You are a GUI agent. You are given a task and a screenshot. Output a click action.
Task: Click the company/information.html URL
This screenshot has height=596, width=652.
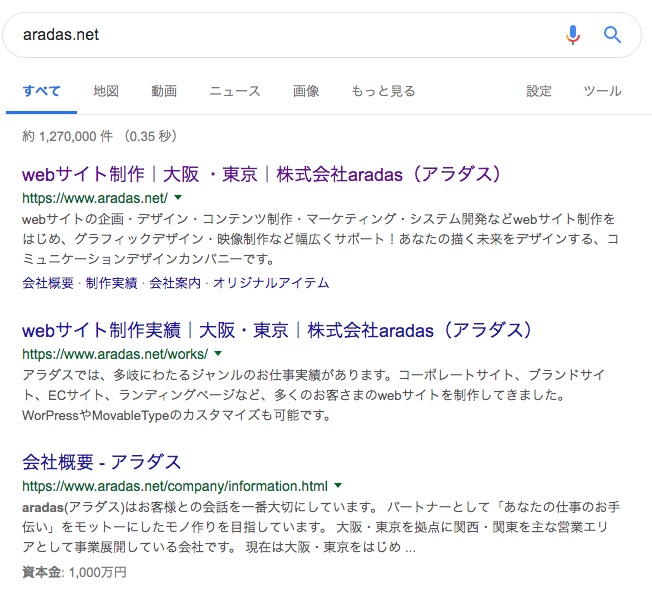(175, 486)
